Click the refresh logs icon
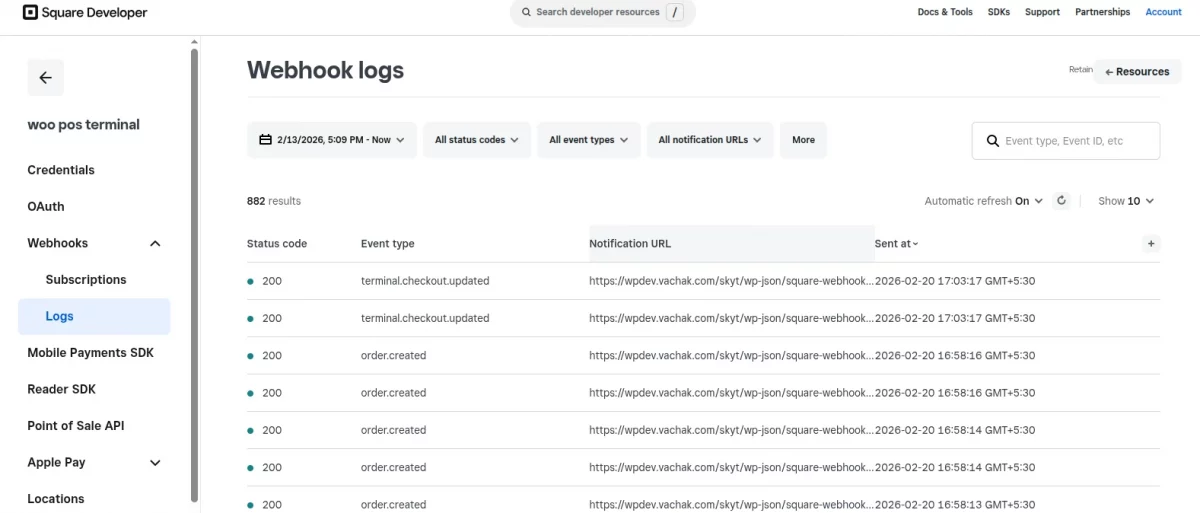The image size is (1200, 513). coord(1062,201)
